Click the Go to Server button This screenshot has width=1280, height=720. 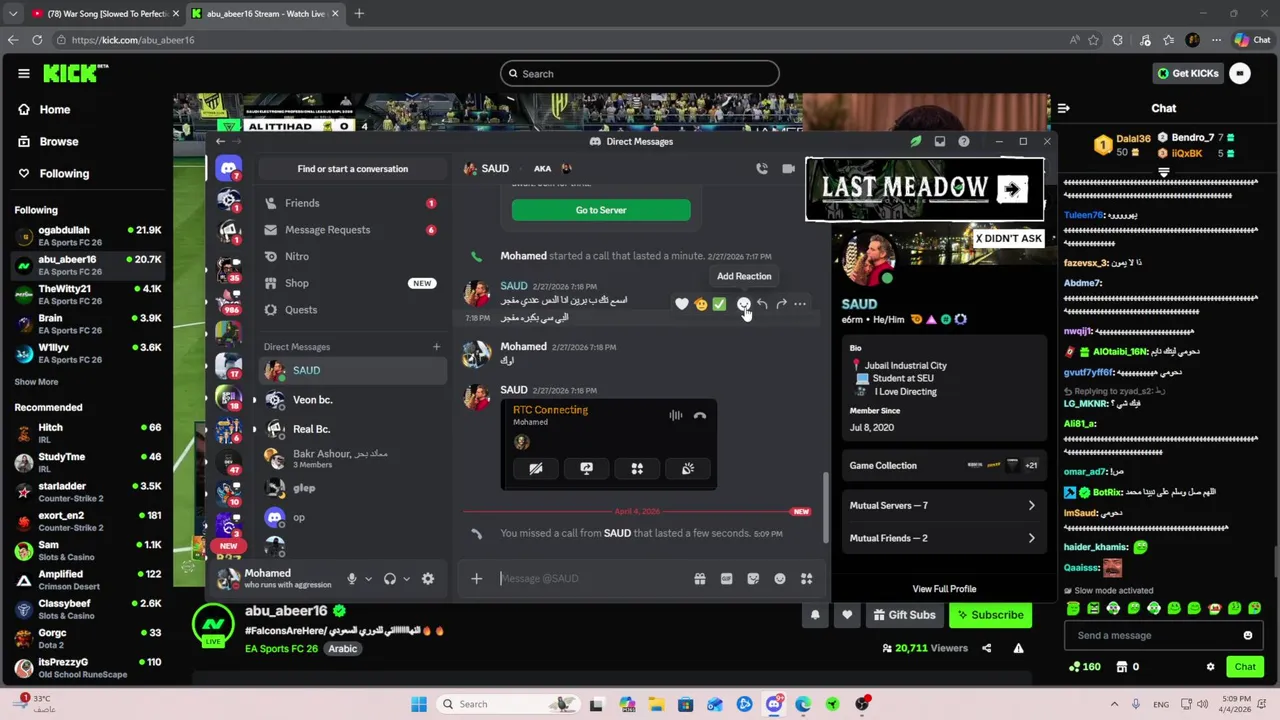click(x=601, y=210)
